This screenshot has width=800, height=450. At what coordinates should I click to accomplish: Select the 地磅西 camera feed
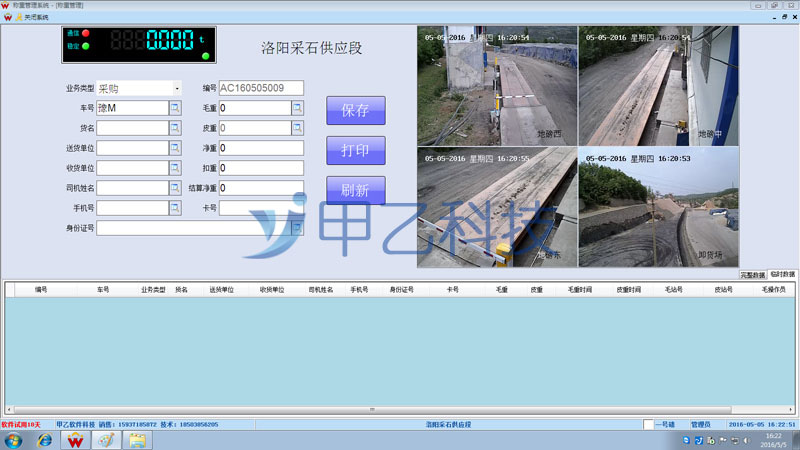click(496, 85)
